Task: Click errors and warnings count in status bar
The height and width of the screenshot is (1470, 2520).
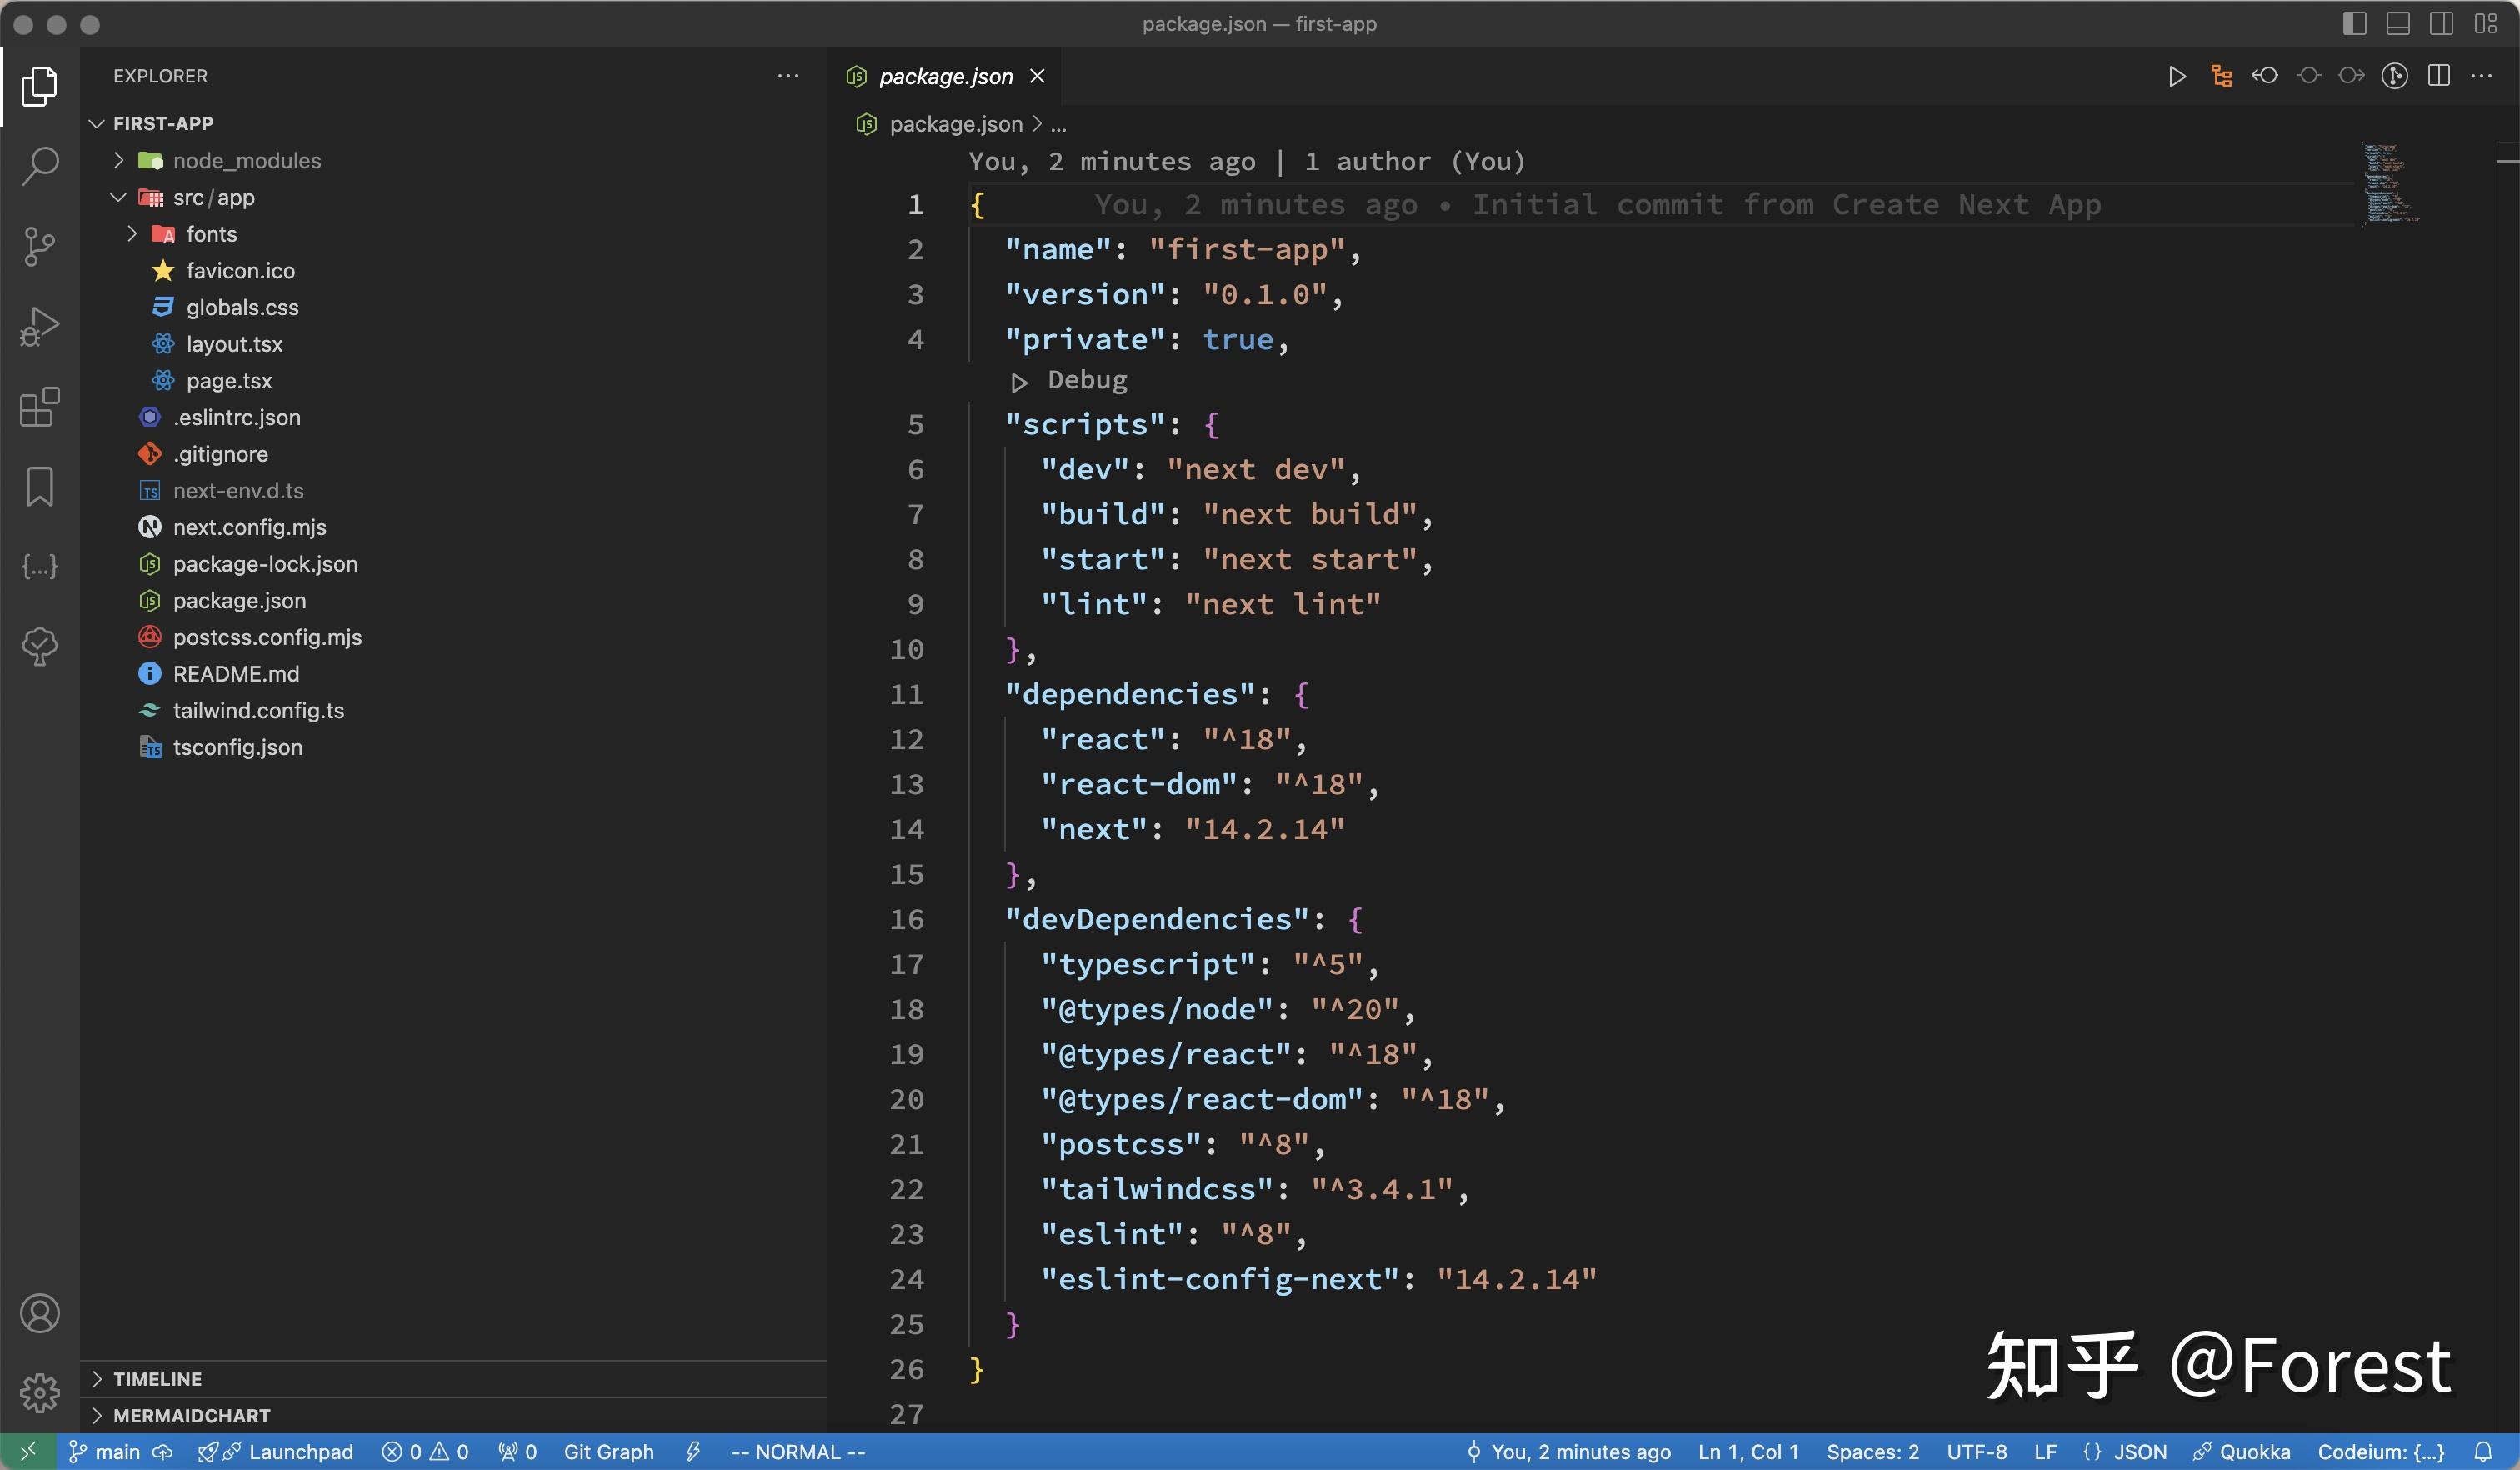Action: (426, 1452)
